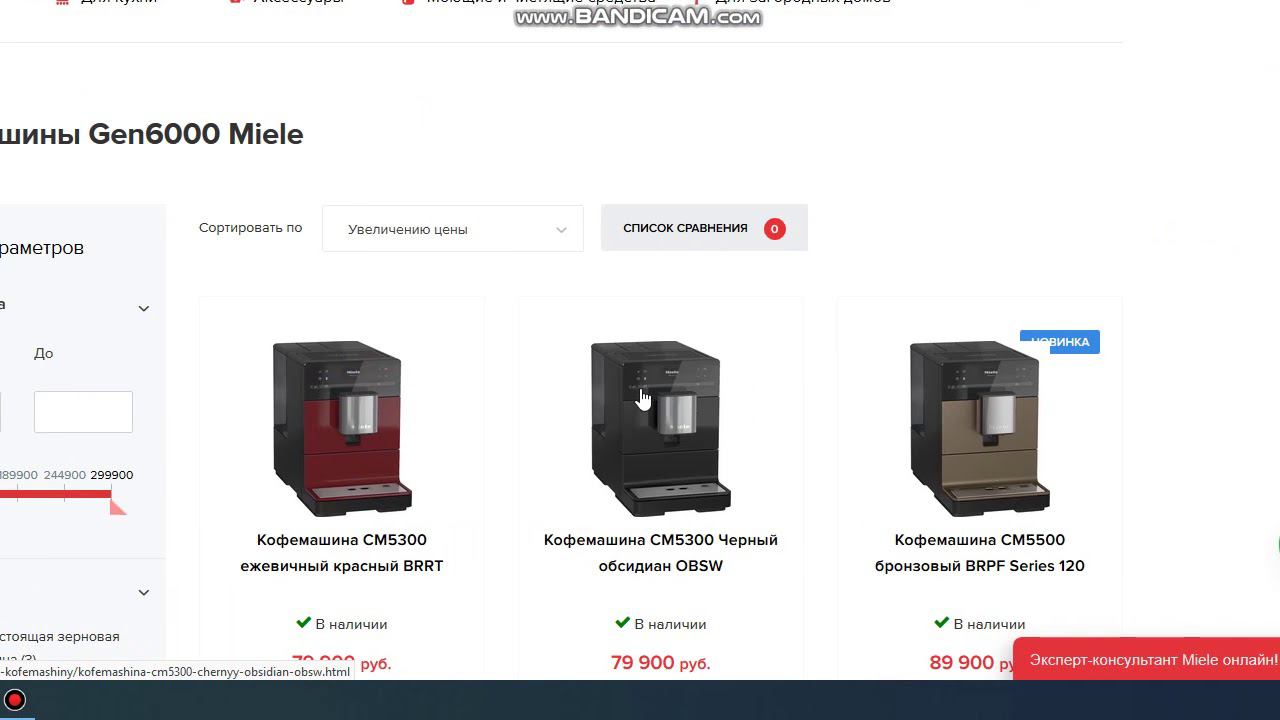The height and width of the screenshot is (720, 1280).
Task: Open the Список сравнения comparison list
Action: tap(704, 228)
